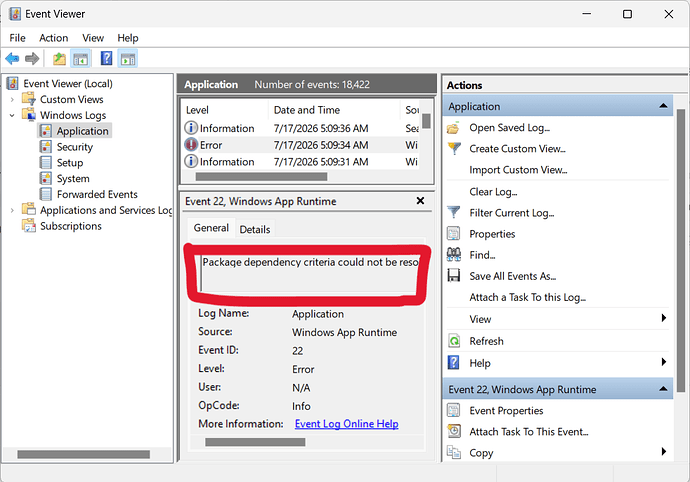
Task: Click Import Custom View... action
Action: coord(518,170)
